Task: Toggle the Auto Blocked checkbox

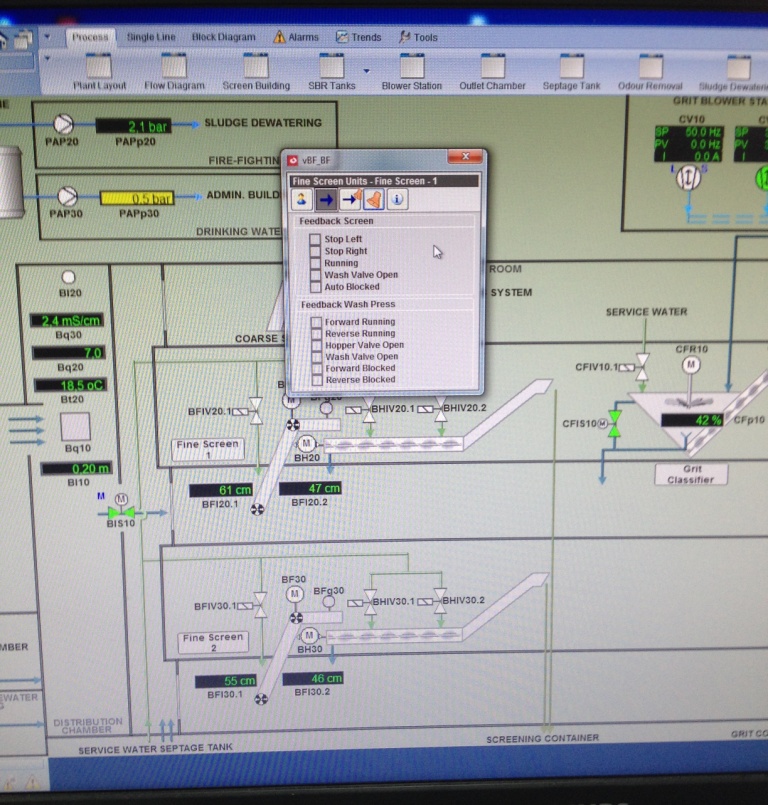Action: coord(315,287)
